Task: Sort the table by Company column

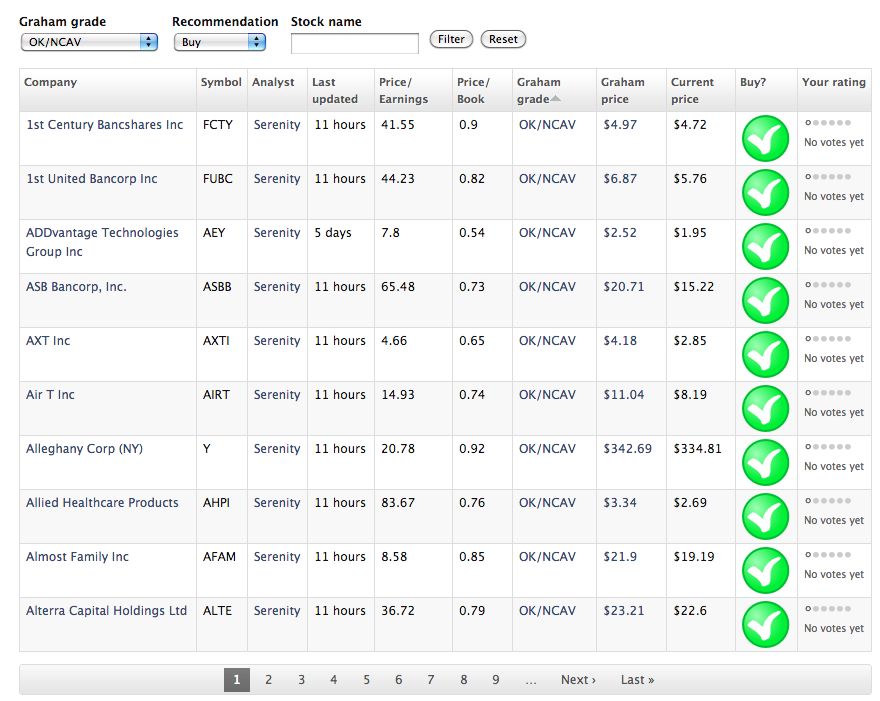Action: click(x=51, y=82)
